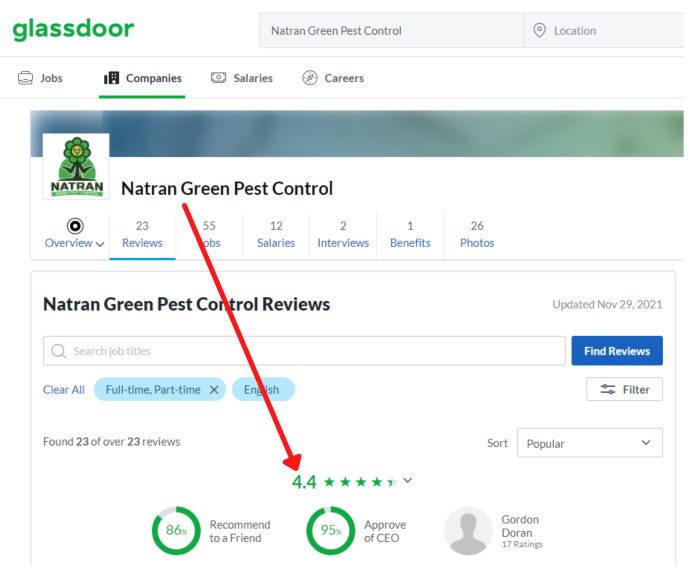Click the 17 Ratings text

pyautogui.click(x=522, y=544)
